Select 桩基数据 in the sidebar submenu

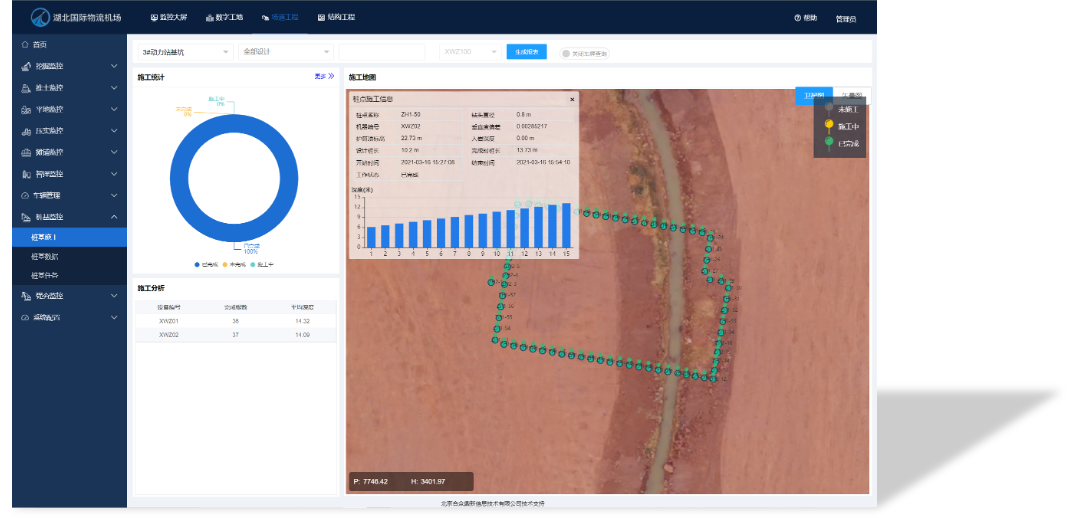click(44, 256)
